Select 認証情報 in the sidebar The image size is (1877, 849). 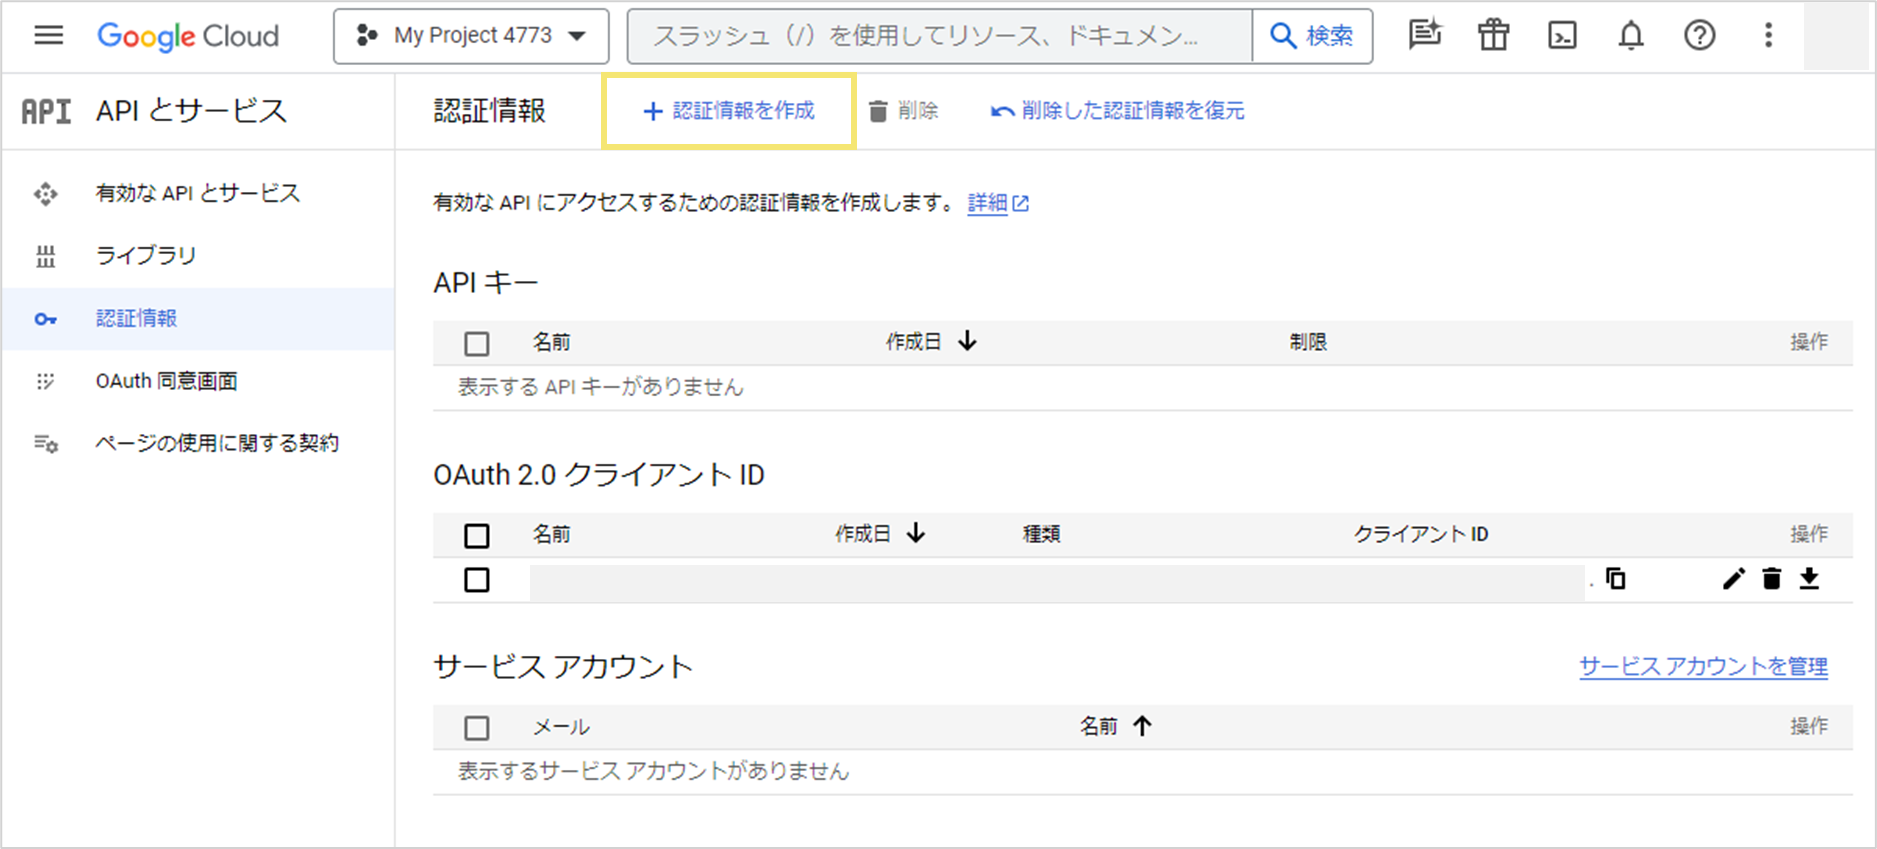[x=198, y=319]
